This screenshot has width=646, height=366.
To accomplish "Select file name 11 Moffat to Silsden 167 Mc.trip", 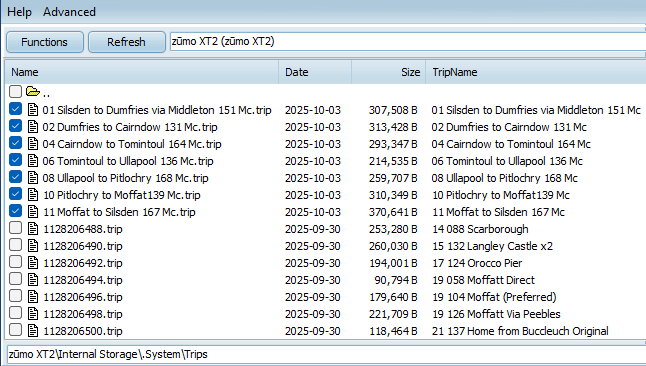I will pos(119,212).
